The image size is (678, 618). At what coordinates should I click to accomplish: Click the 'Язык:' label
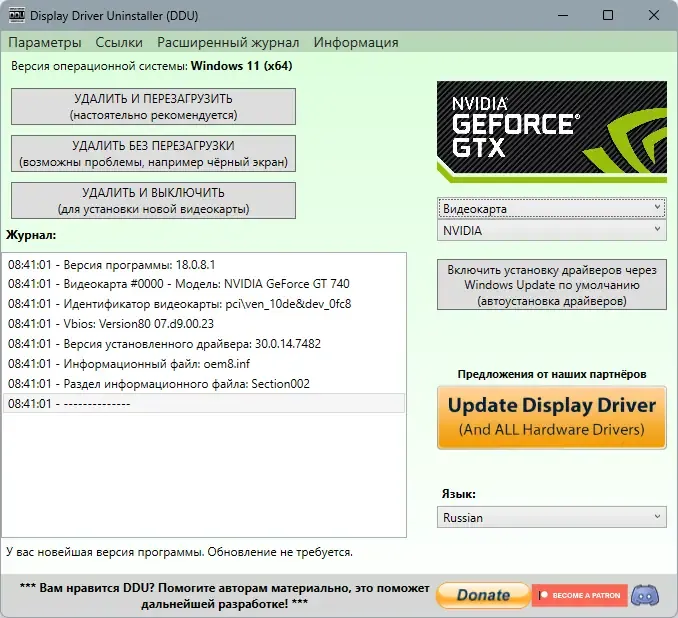[459, 493]
